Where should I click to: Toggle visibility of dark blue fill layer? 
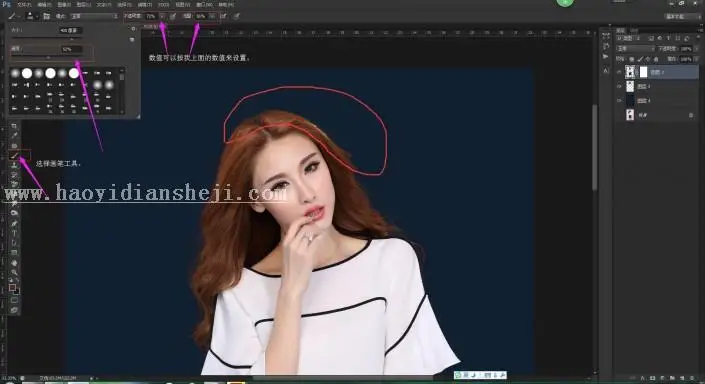click(619, 101)
